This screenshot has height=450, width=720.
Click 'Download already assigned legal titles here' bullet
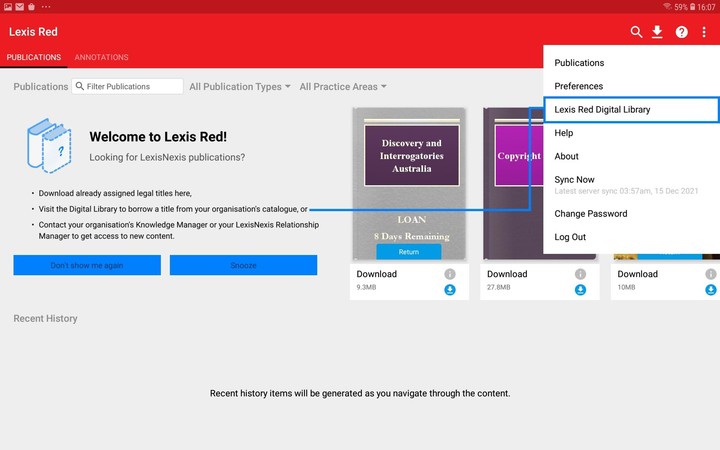115,193
